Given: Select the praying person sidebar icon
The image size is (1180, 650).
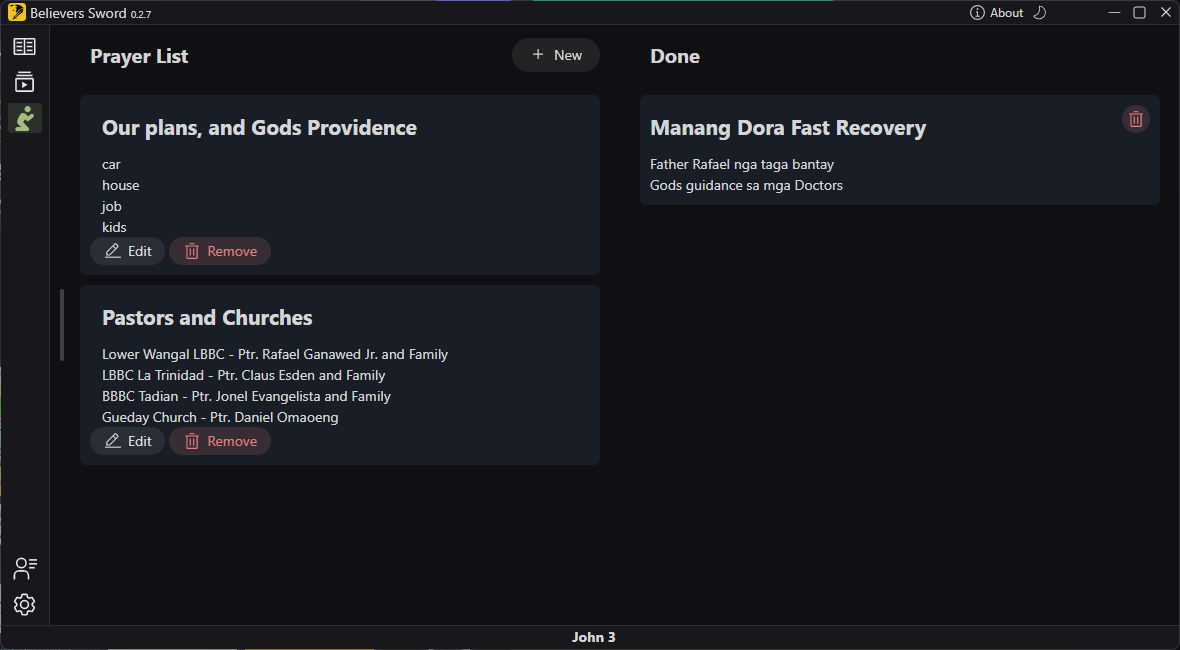Looking at the screenshot, I should (24, 118).
